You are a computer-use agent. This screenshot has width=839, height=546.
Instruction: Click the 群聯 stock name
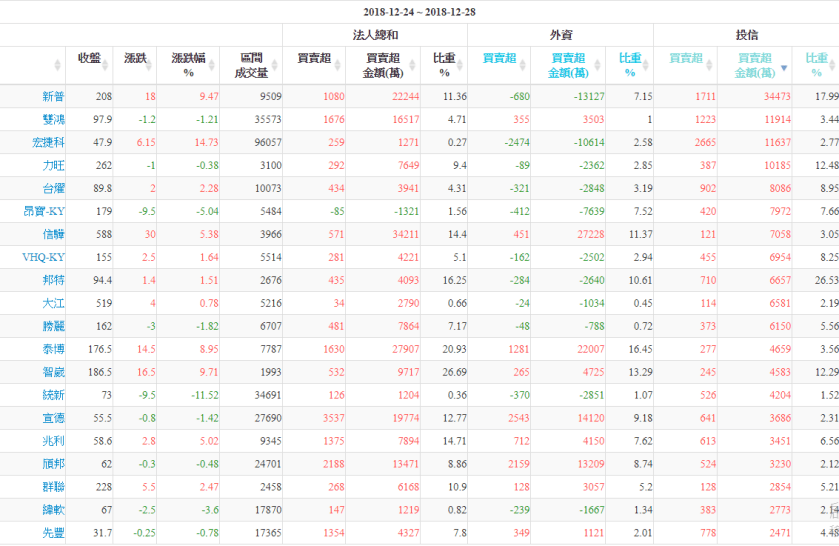pos(53,486)
